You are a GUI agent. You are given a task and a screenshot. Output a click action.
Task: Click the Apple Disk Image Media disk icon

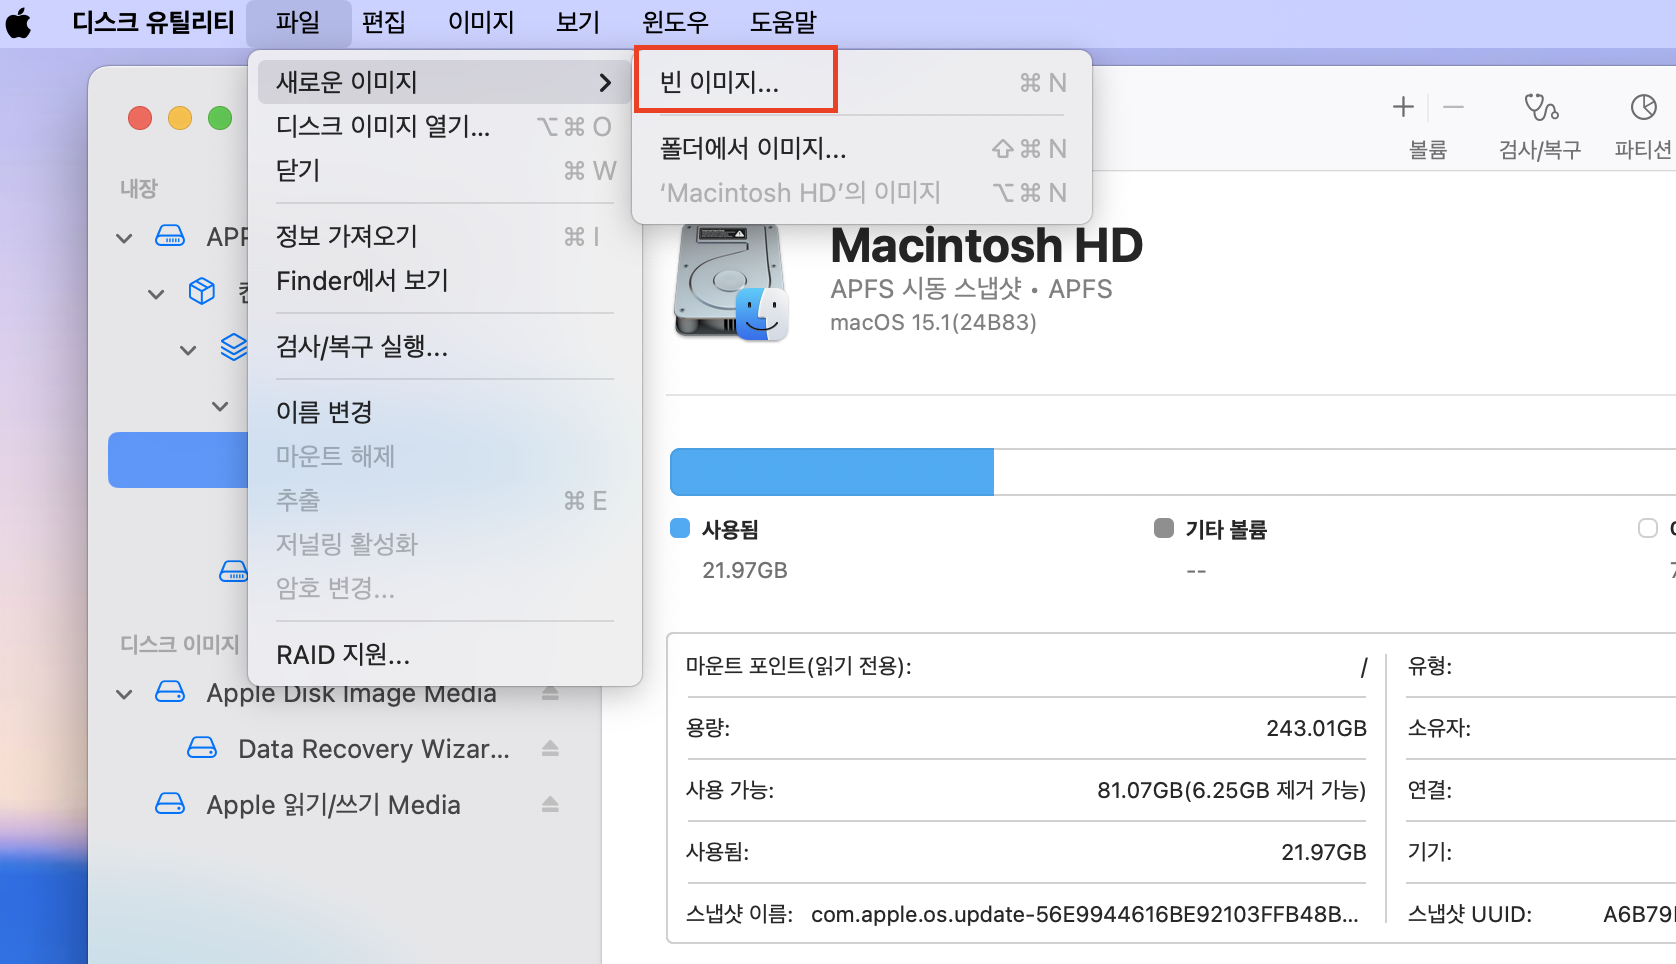point(170,692)
